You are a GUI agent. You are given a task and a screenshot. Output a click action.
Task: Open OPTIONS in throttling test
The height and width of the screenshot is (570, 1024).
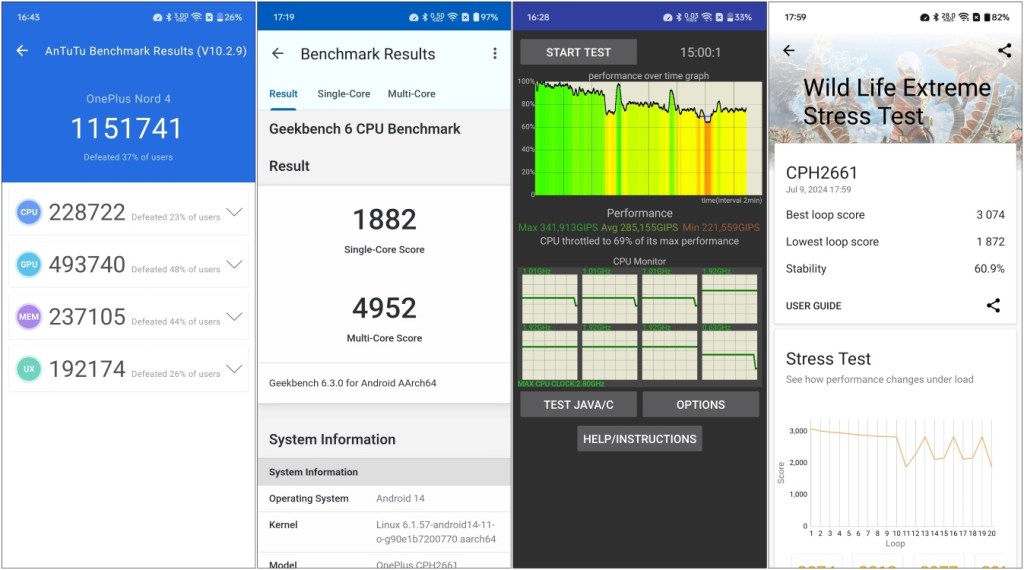coord(701,404)
